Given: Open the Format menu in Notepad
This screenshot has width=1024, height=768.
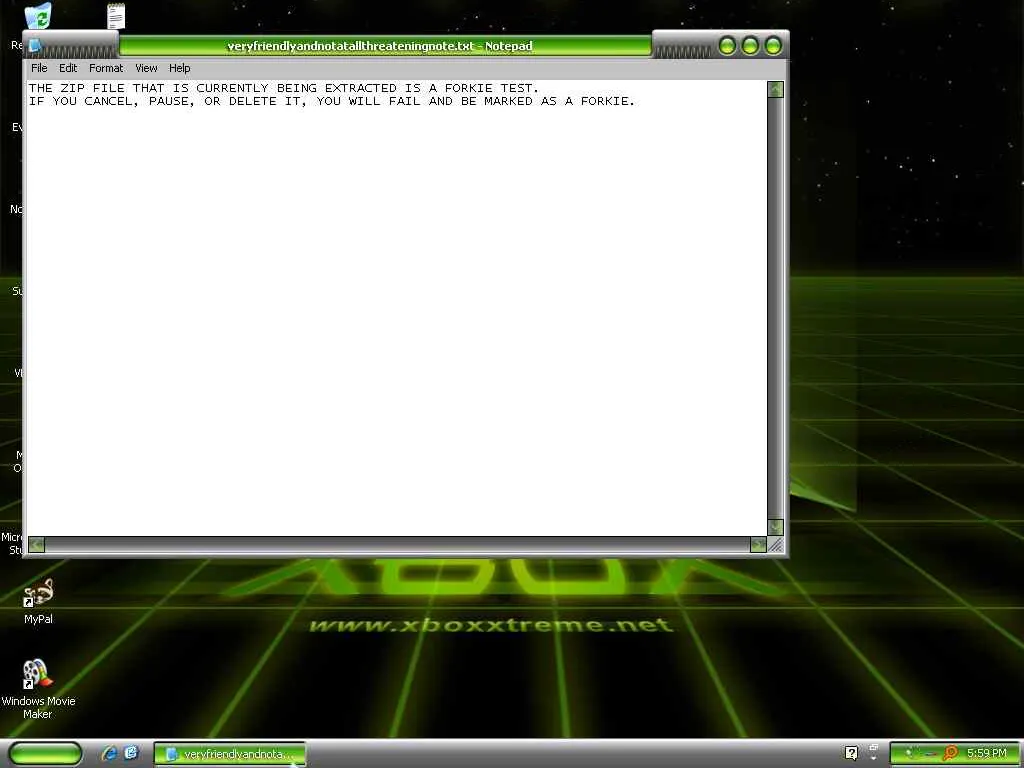Looking at the screenshot, I should 106,68.
